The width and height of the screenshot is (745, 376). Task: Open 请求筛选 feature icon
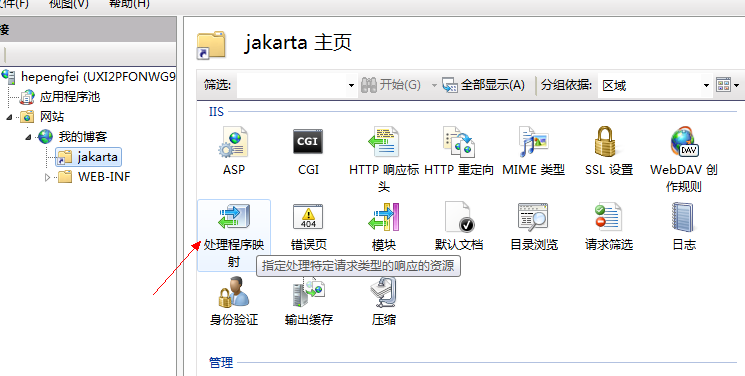click(608, 217)
